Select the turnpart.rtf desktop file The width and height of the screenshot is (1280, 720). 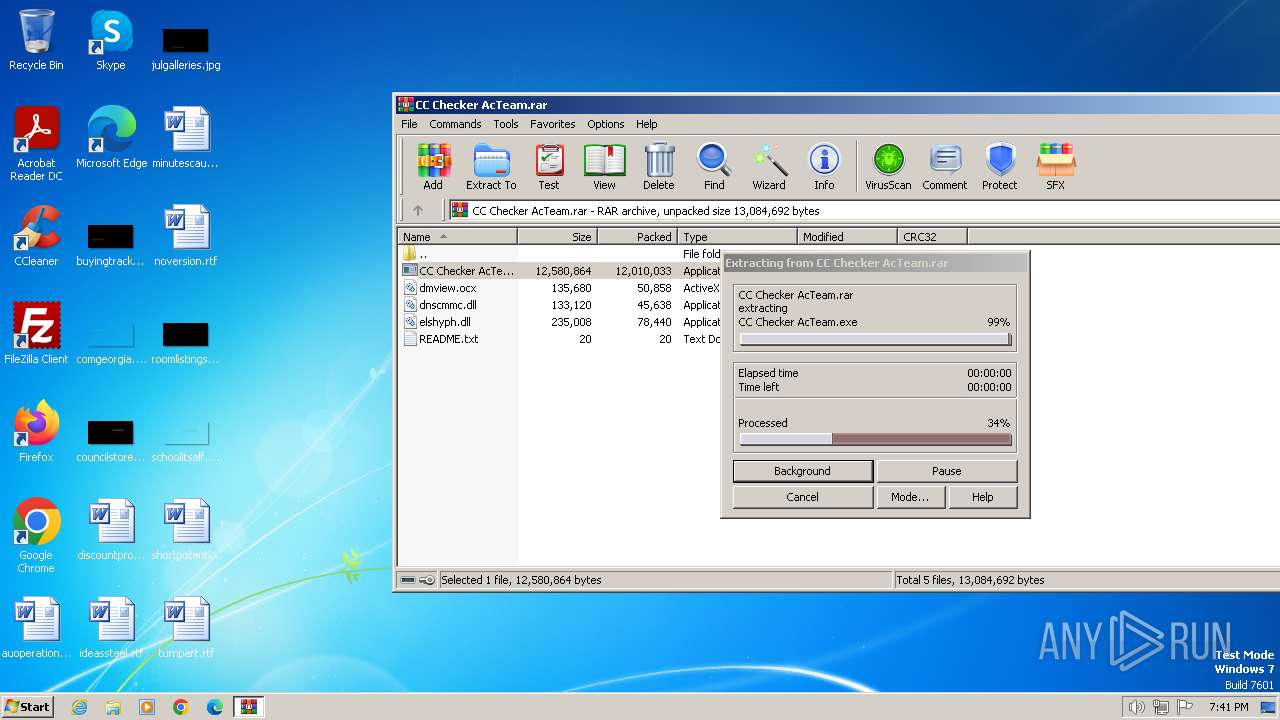(186, 628)
